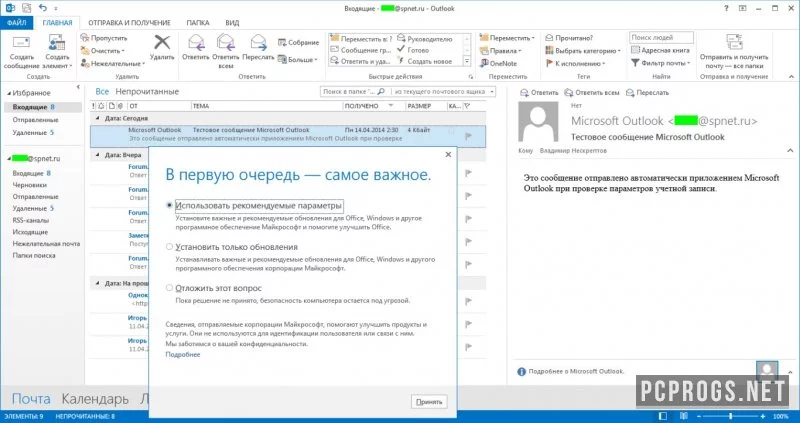Click Ignore (Пропустить) icon

pos(85,38)
